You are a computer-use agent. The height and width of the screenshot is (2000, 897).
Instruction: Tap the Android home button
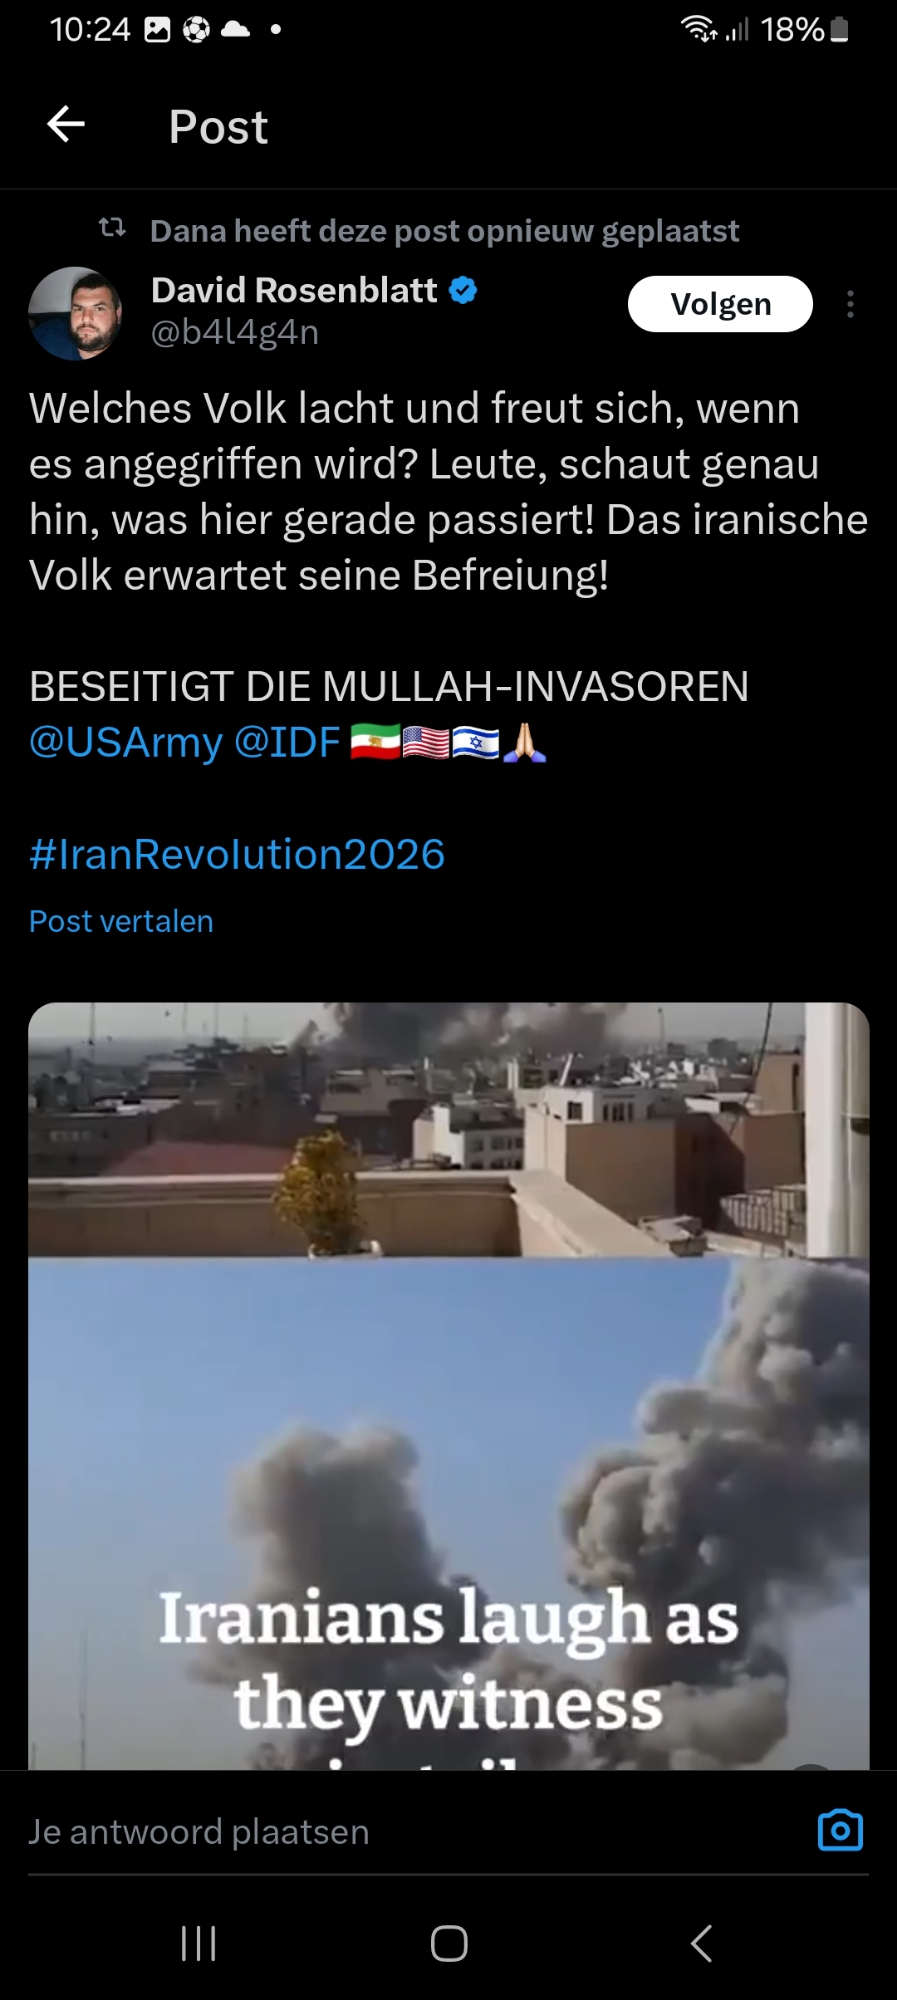[449, 1943]
